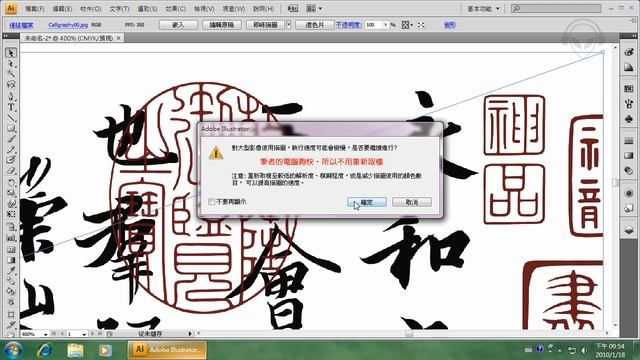Select the Free Transform tool
This screenshot has width=640, height=360.
tap(11, 214)
